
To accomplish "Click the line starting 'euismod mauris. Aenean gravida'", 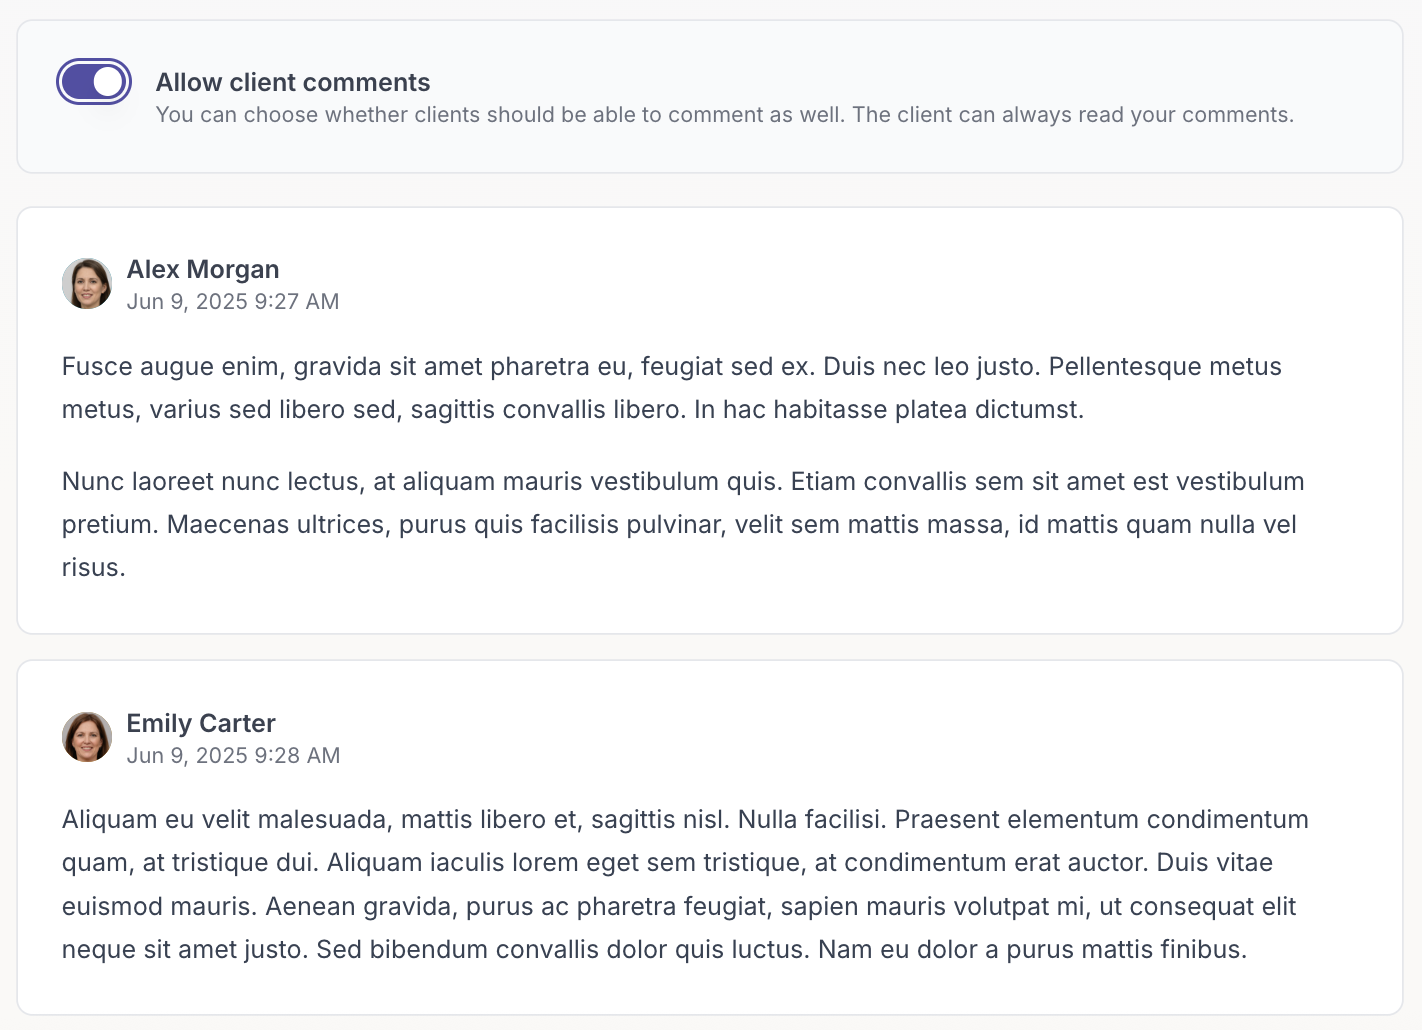I will 679,907.
